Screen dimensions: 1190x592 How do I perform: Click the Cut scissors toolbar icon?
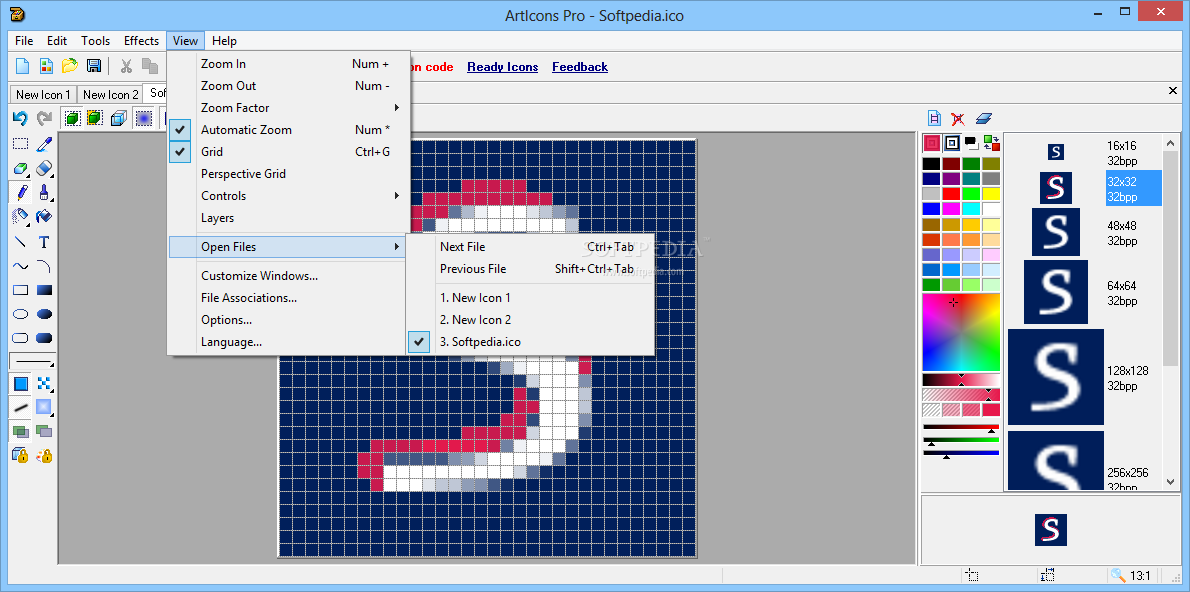tap(127, 66)
